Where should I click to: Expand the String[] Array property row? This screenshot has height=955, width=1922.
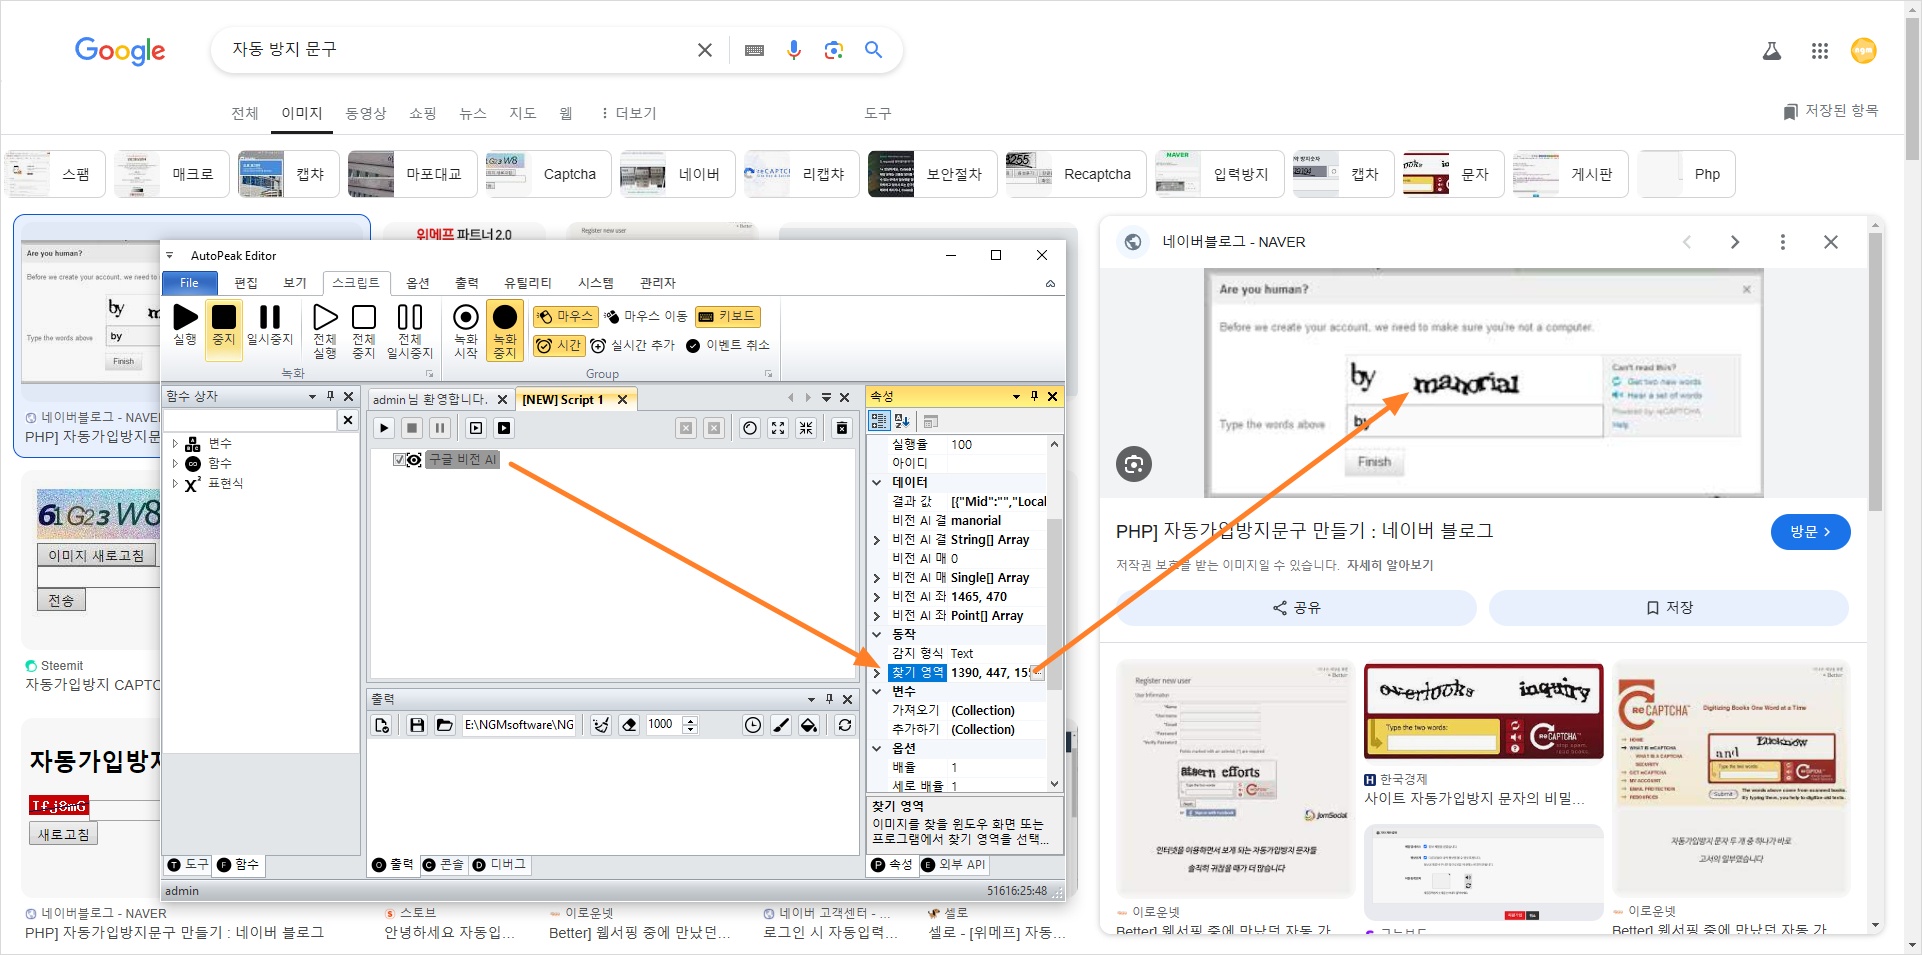tap(877, 540)
